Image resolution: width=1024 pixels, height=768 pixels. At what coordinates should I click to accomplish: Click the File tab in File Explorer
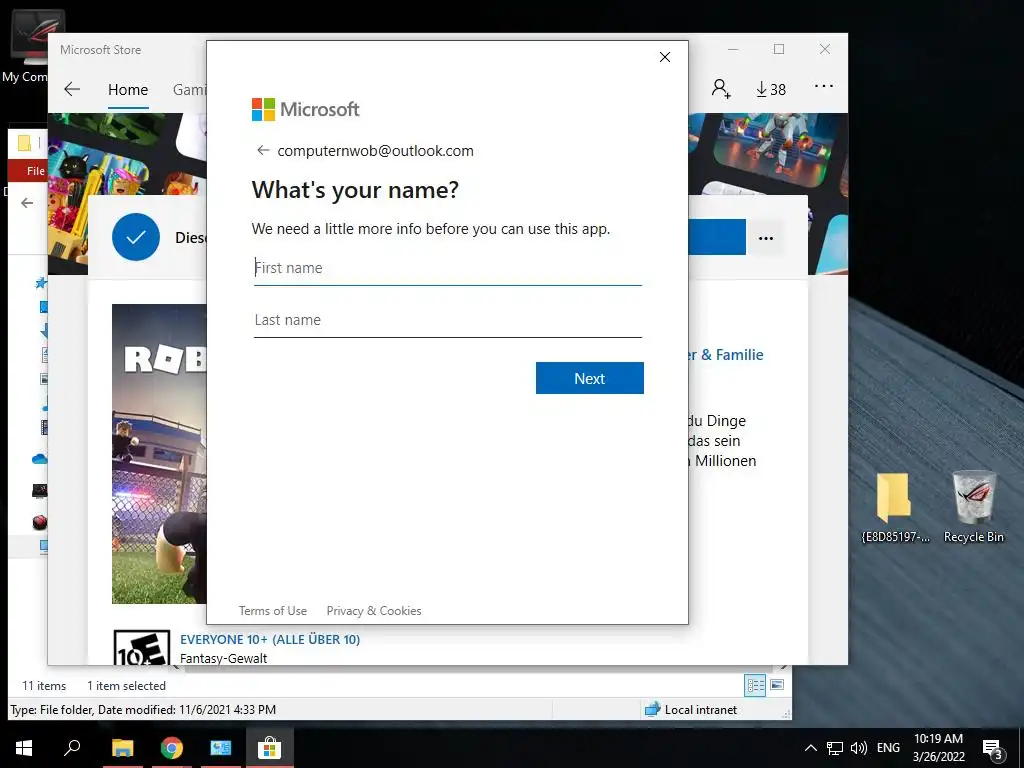coord(35,171)
